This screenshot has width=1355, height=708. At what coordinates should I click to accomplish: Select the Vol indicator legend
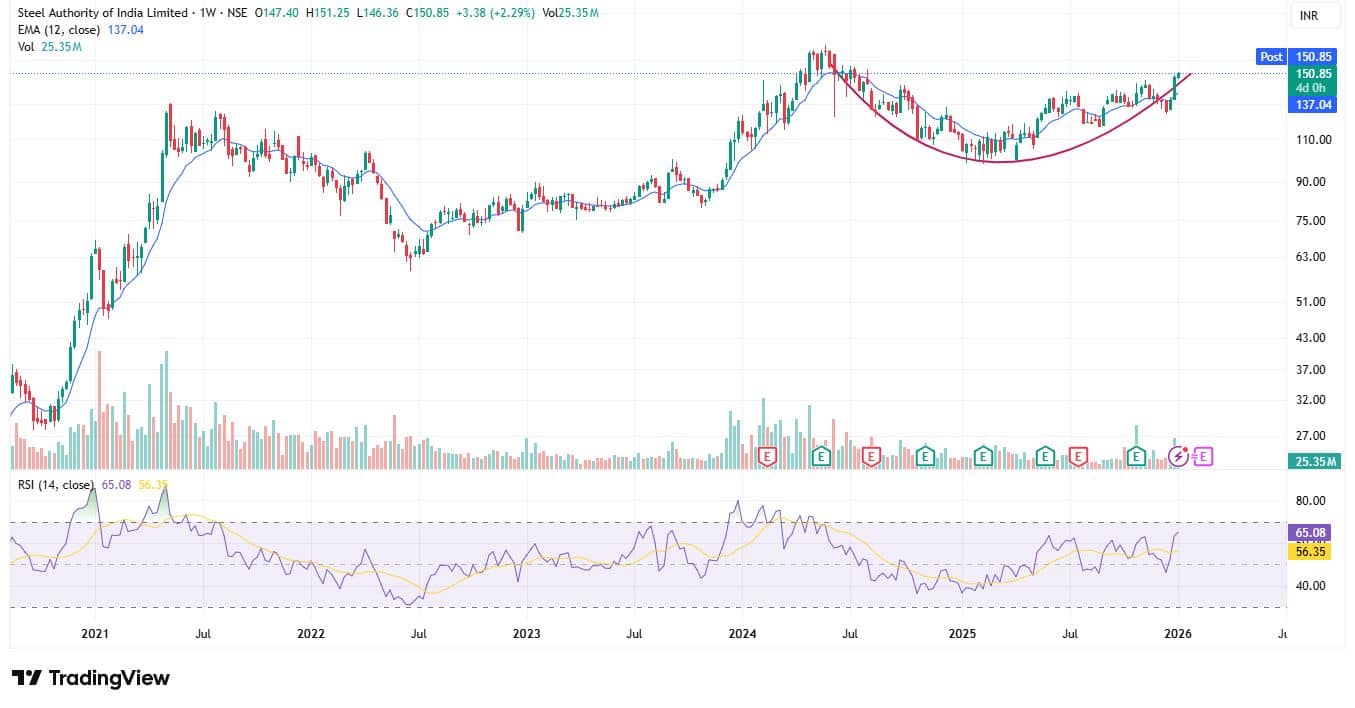click(26, 47)
